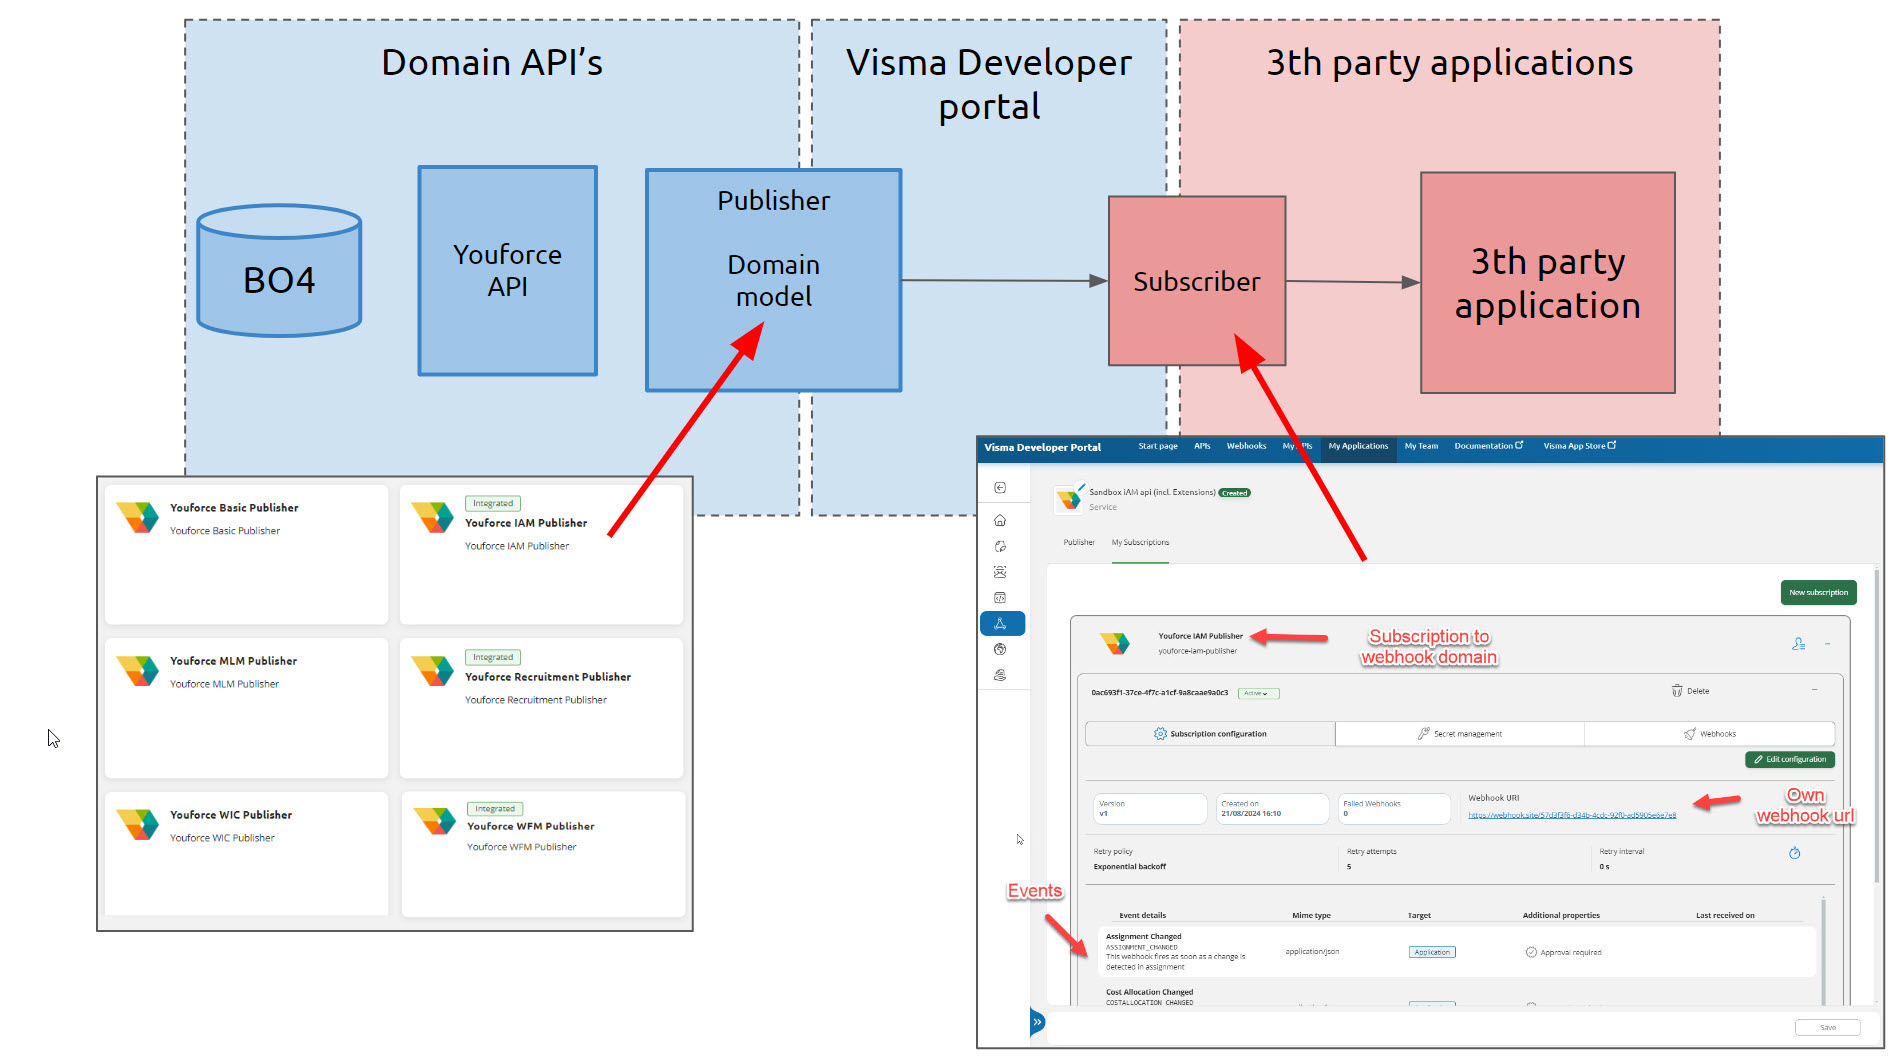Click the Exponential backoff retry policy value
1896x1059 pixels.
point(1129,867)
